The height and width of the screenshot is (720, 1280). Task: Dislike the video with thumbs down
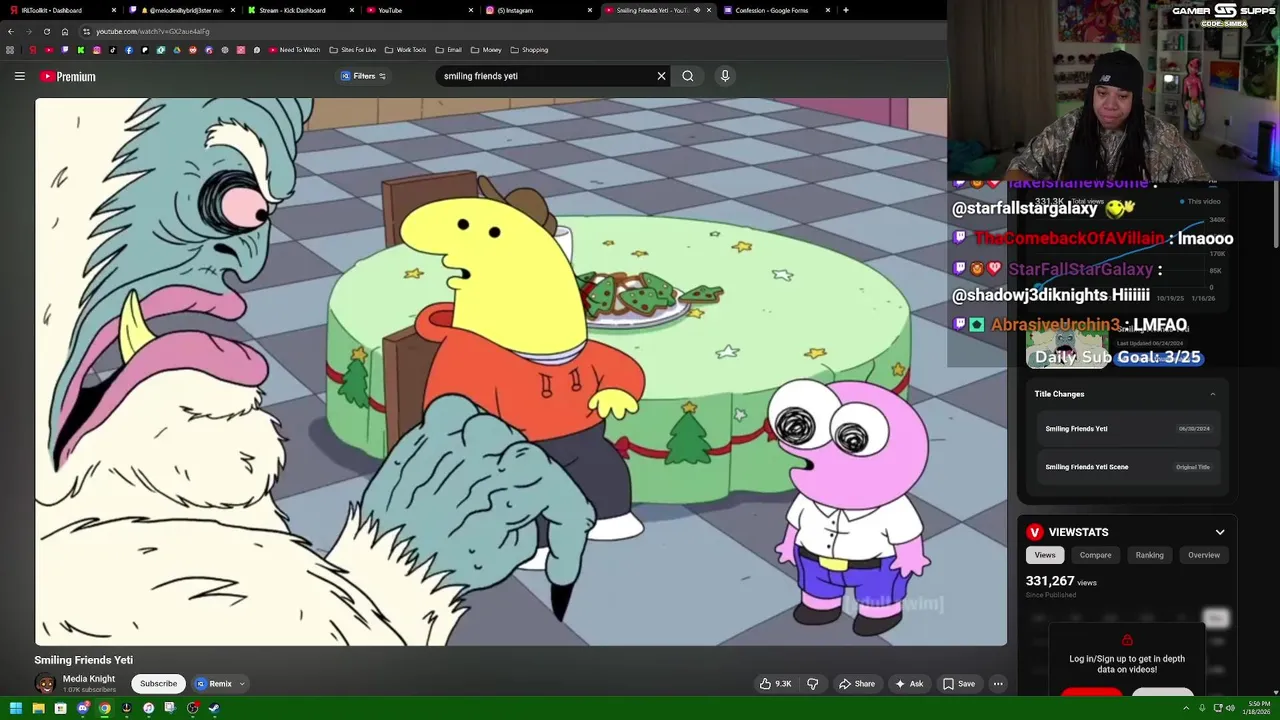point(813,684)
